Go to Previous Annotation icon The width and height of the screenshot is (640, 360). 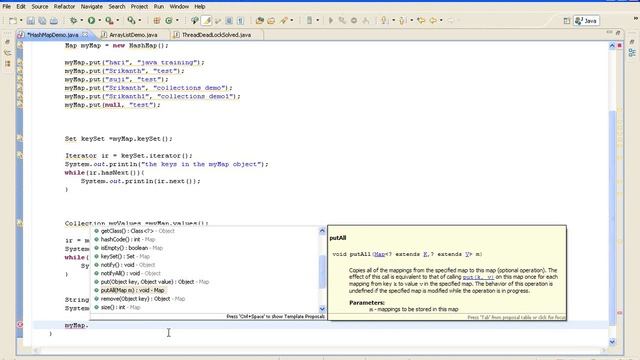(402, 20)
